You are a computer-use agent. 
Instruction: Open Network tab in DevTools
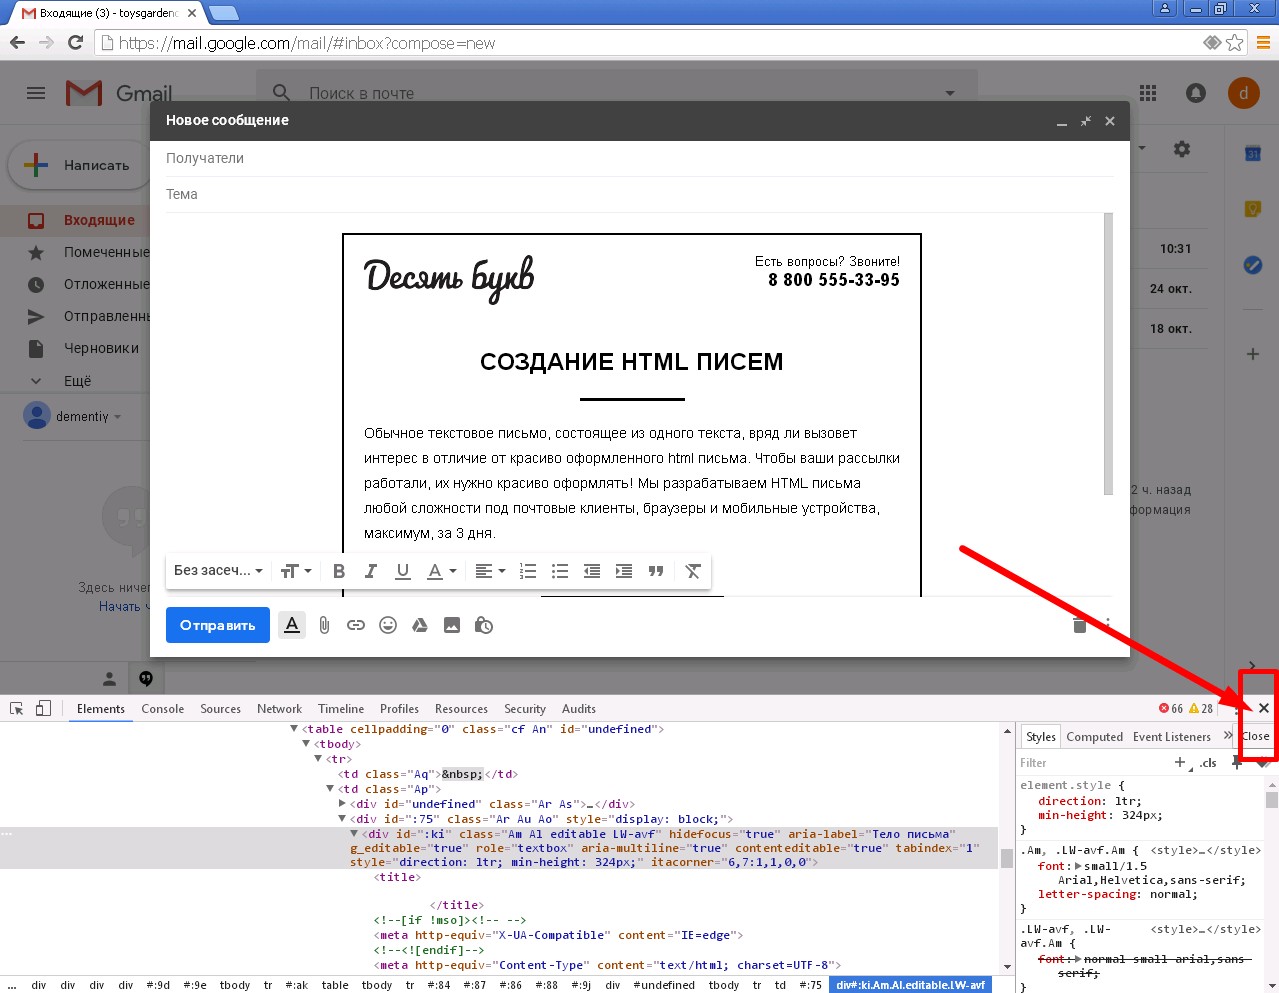click(279, 709)
